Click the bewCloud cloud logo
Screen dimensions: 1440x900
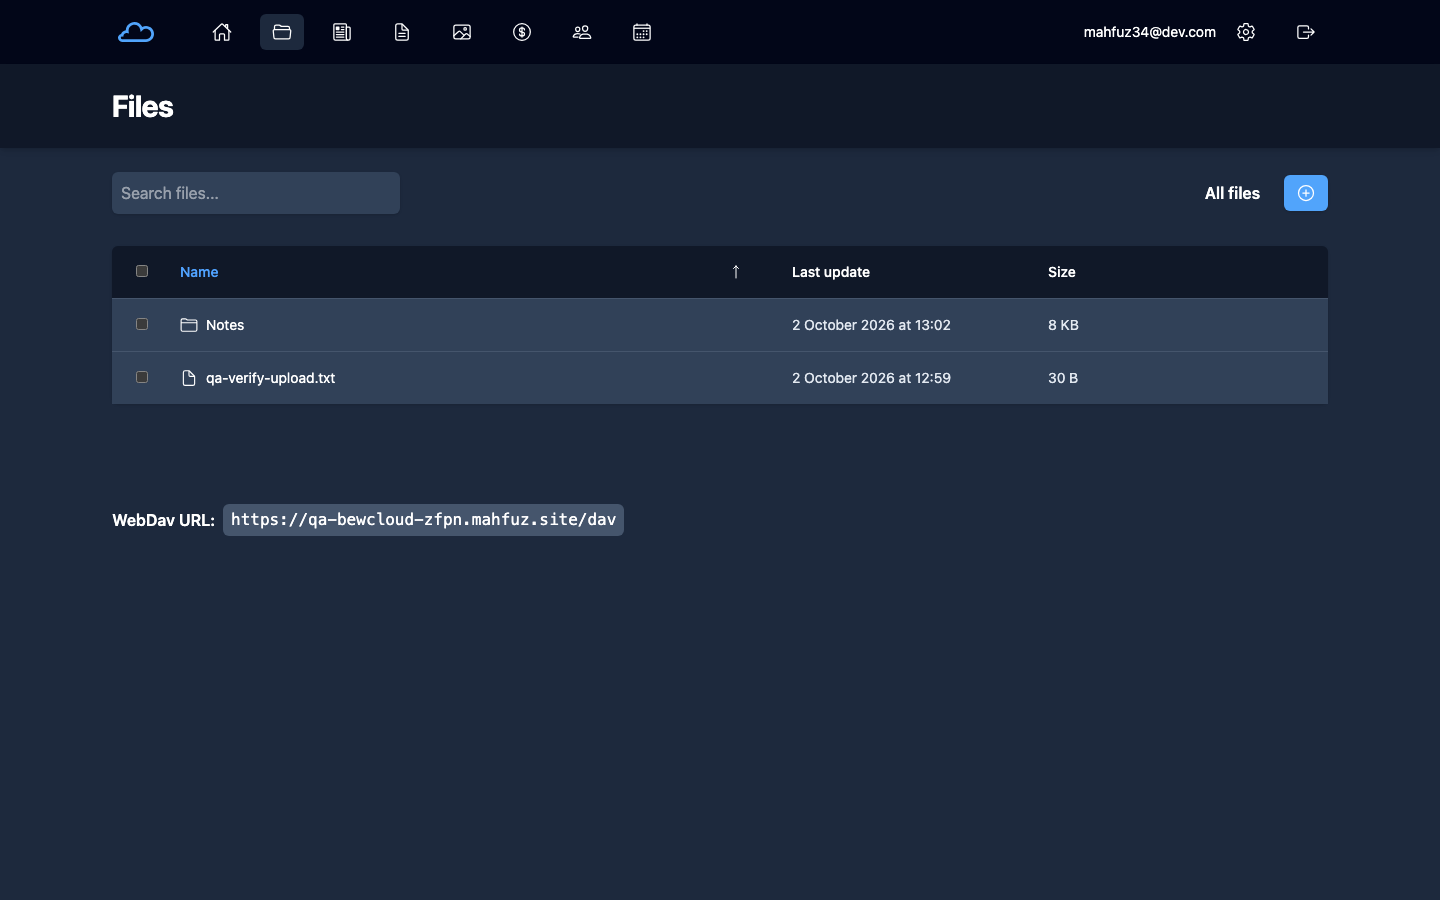(x=136, y=32)
